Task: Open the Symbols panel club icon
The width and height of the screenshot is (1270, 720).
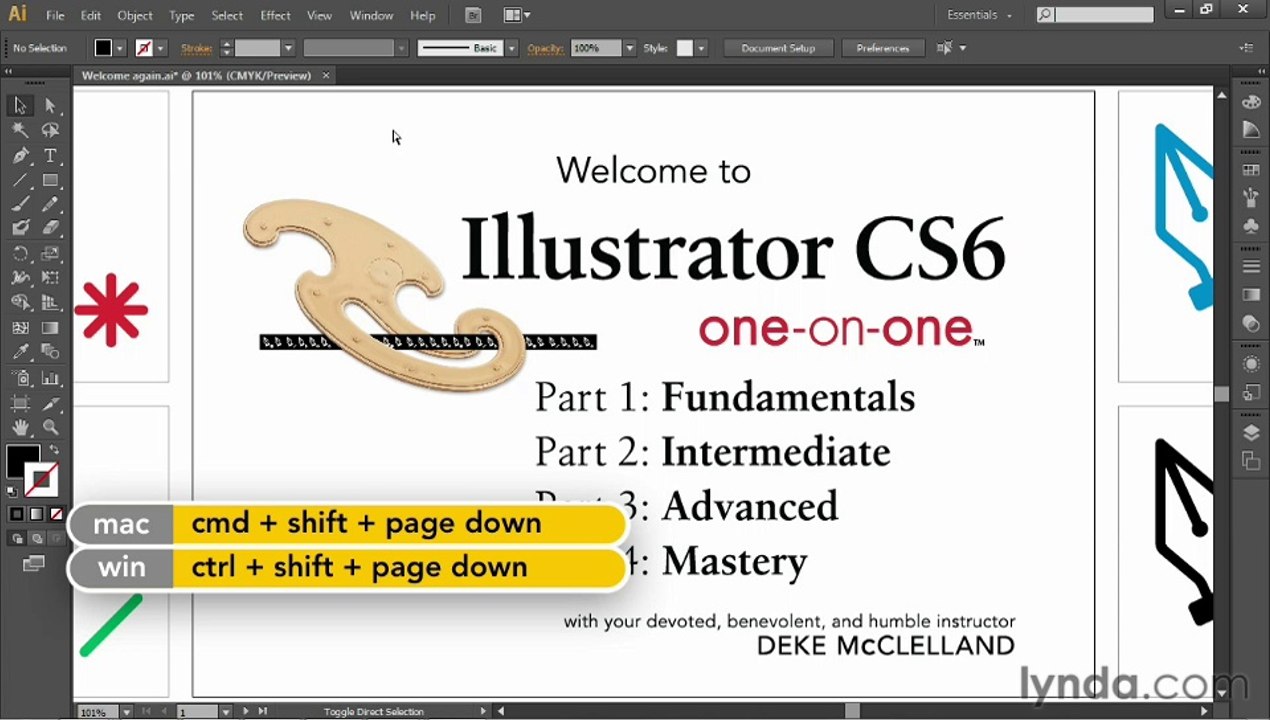Action: pos(1251,227)
